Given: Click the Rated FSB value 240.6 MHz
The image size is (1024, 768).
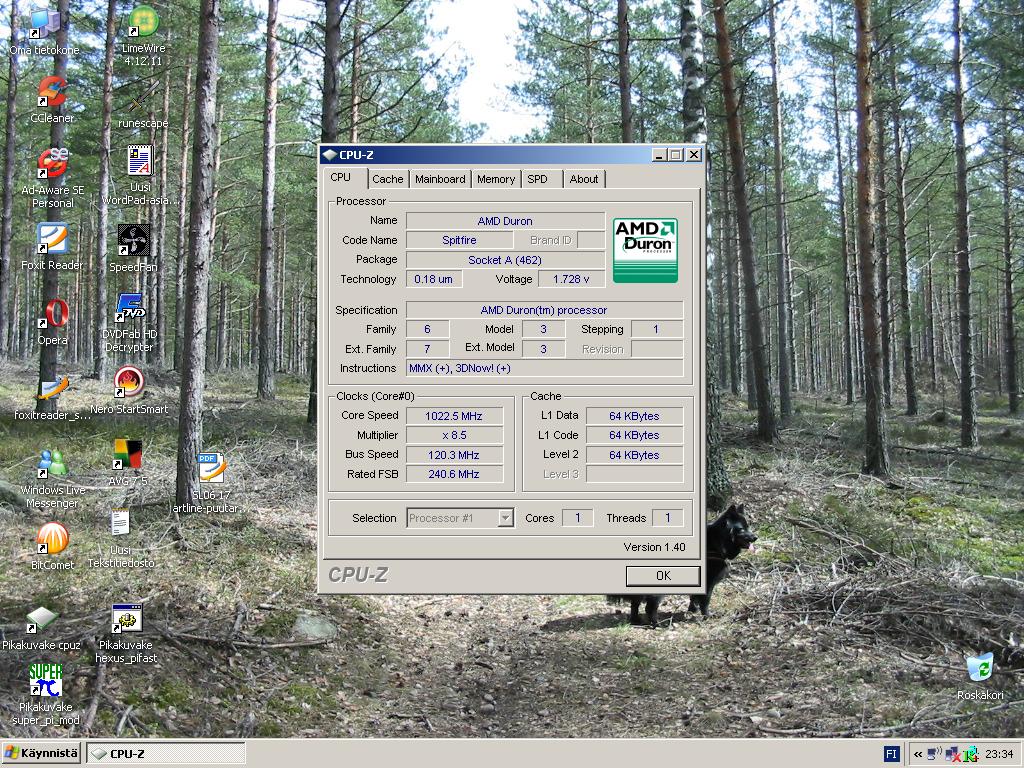Looking at the screenshot, I should (x=454, y=474).
